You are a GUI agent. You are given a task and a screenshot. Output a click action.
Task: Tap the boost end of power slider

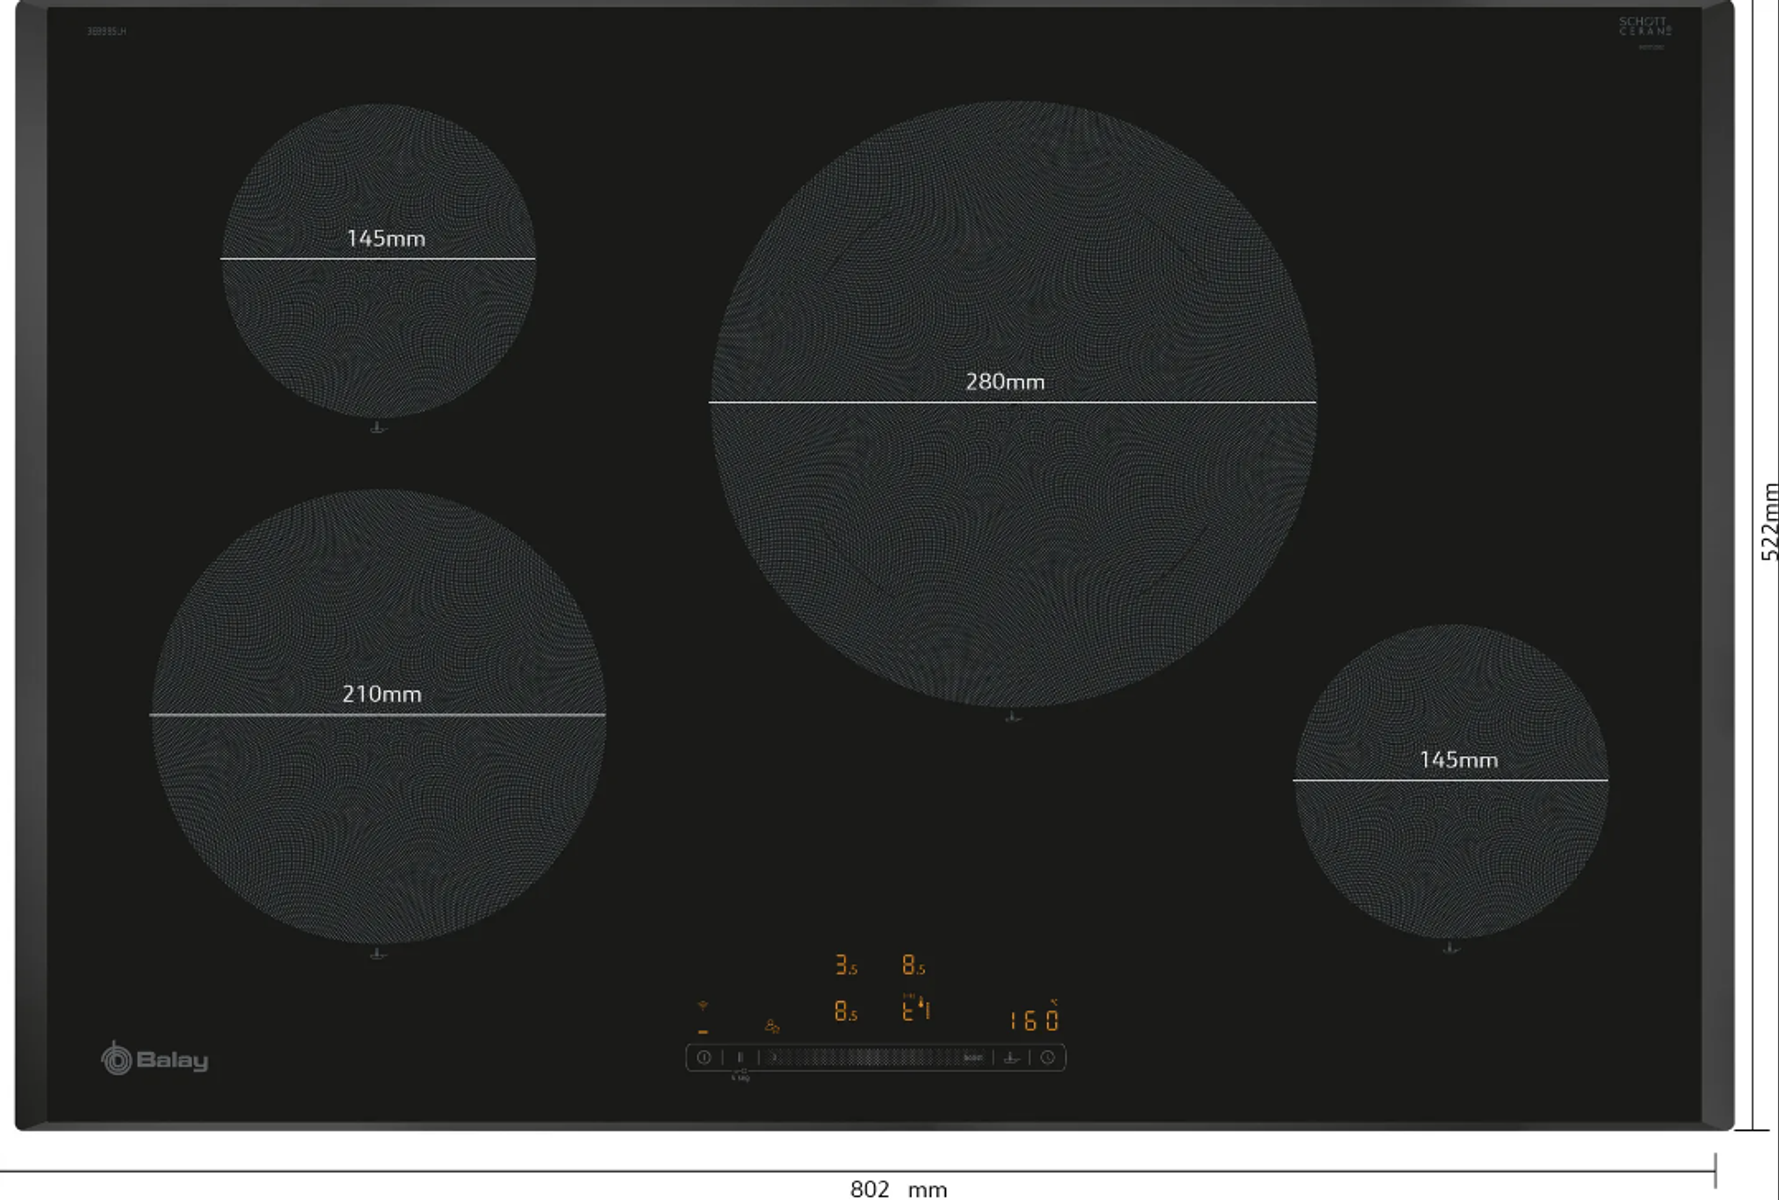[x=972, y=1057]
